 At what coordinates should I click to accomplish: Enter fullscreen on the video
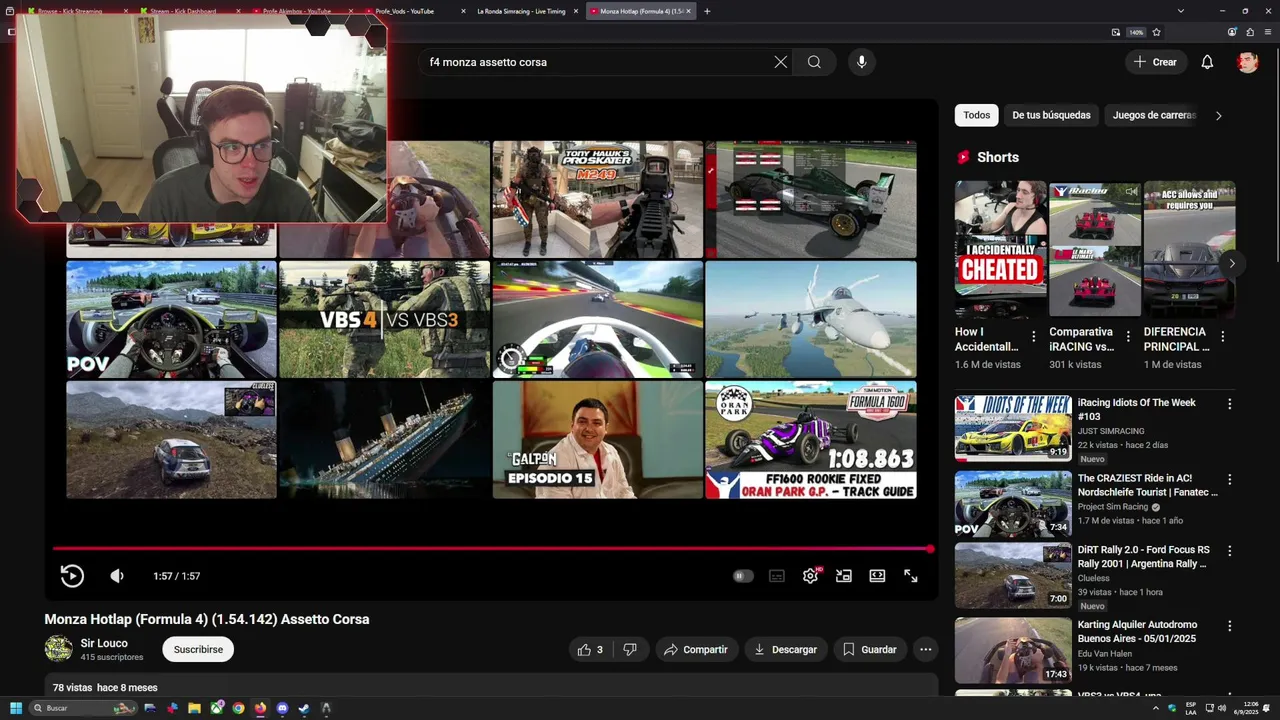(x=911, y=576)
